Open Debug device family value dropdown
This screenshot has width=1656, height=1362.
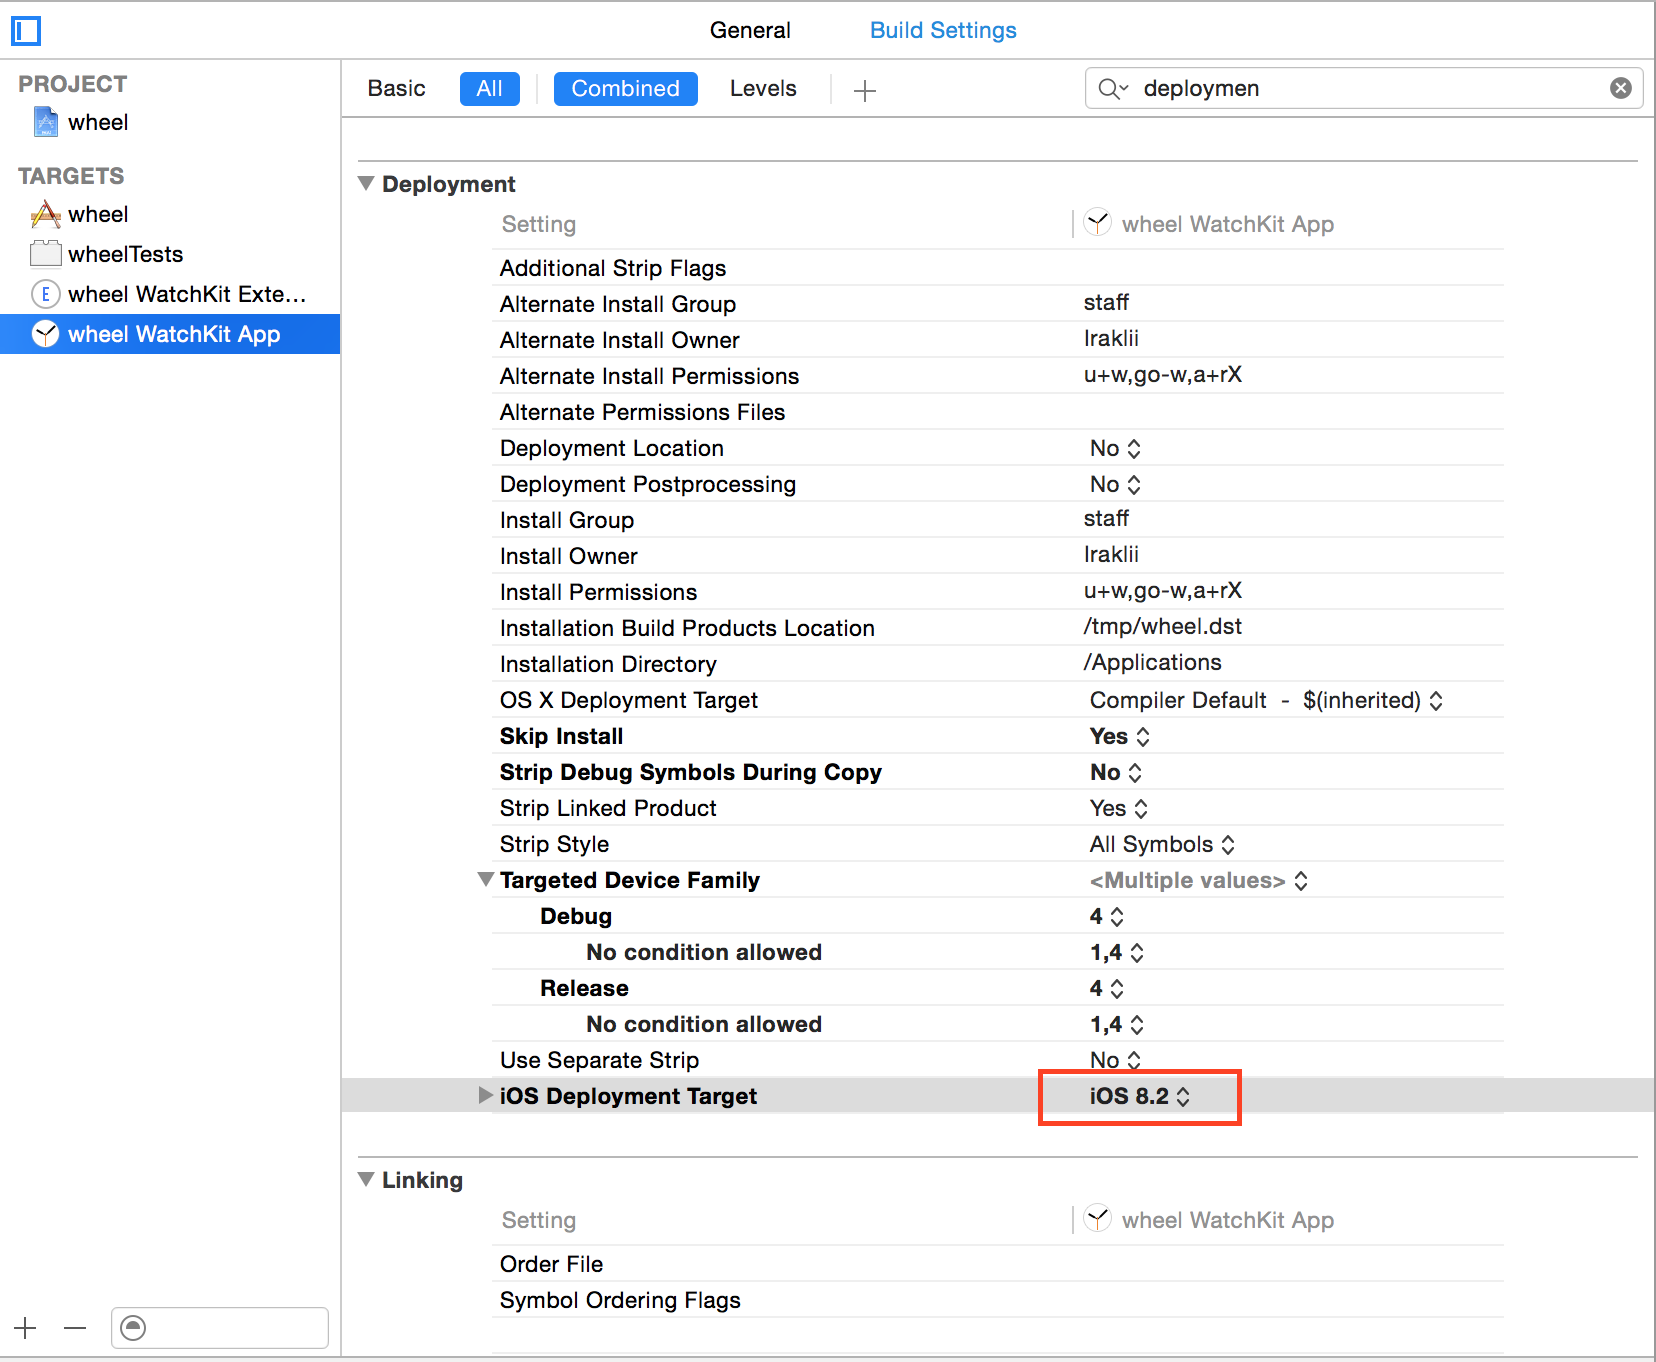1107,916
